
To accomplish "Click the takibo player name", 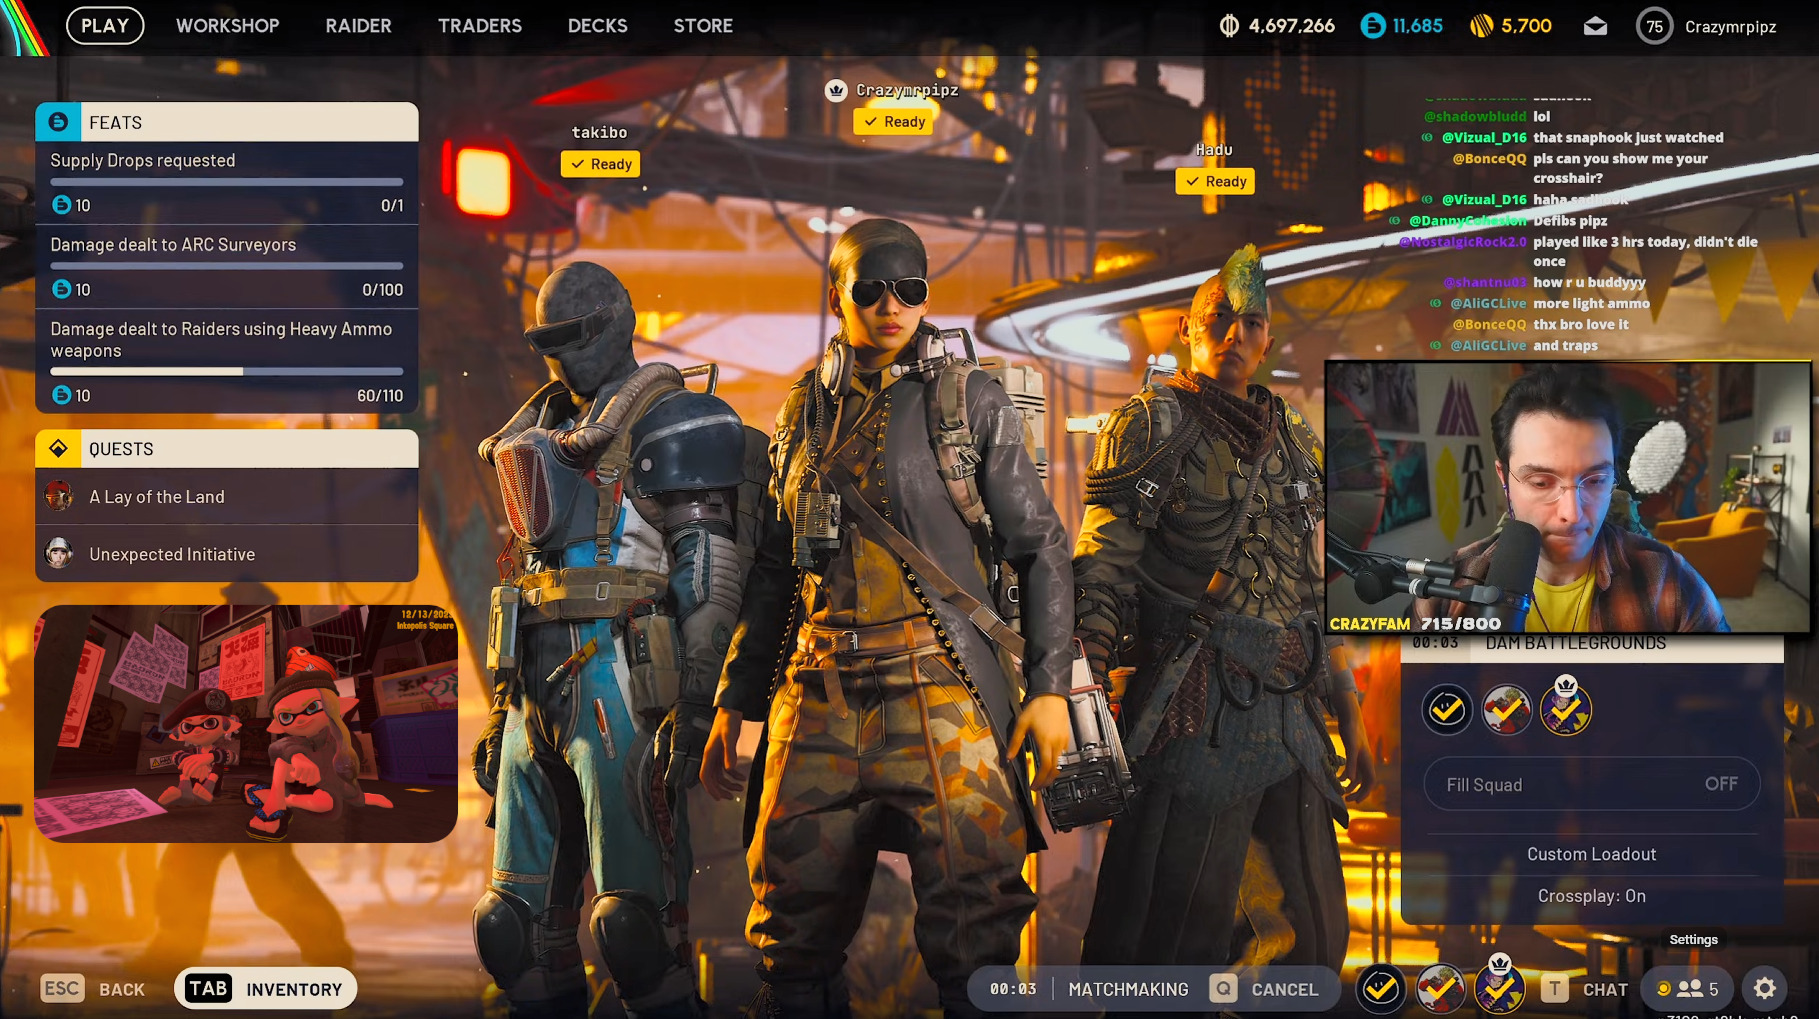I will [x=599, y=132].
